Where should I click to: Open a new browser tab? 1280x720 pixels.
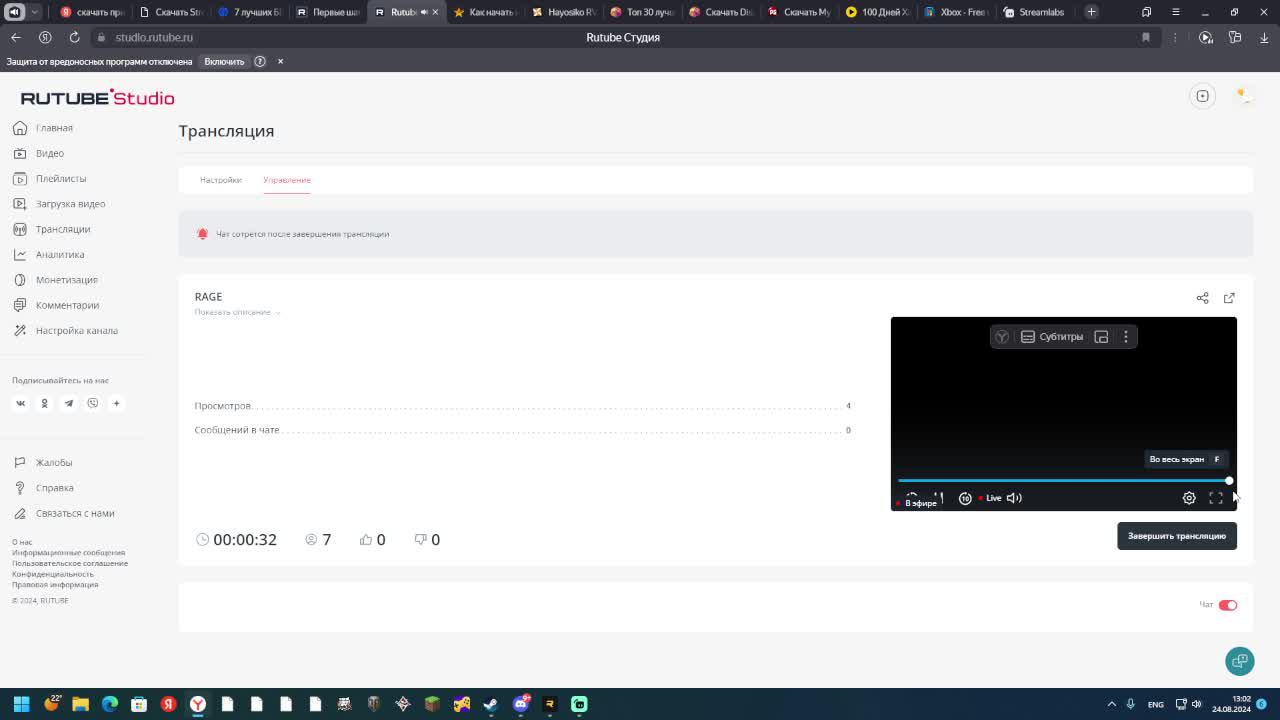(x=1091, y=12)
